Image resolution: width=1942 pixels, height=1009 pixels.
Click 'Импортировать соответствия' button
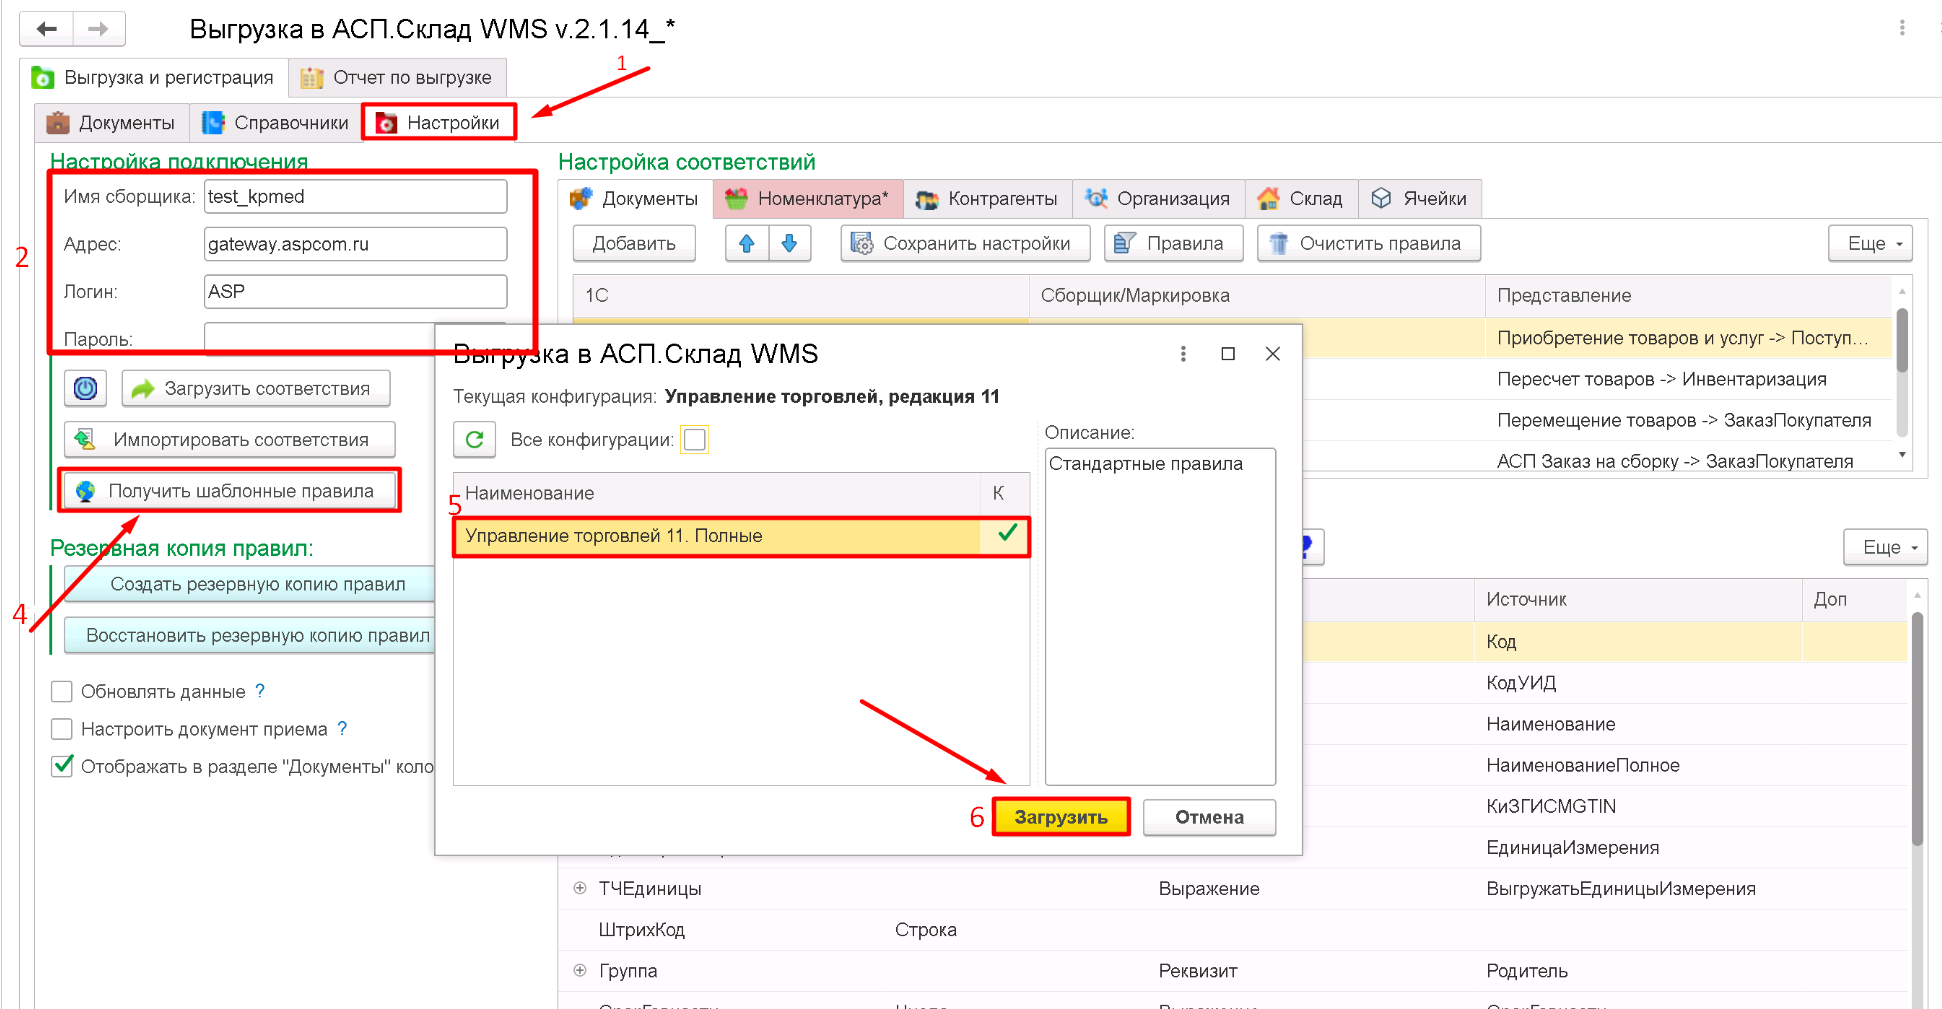230,439
